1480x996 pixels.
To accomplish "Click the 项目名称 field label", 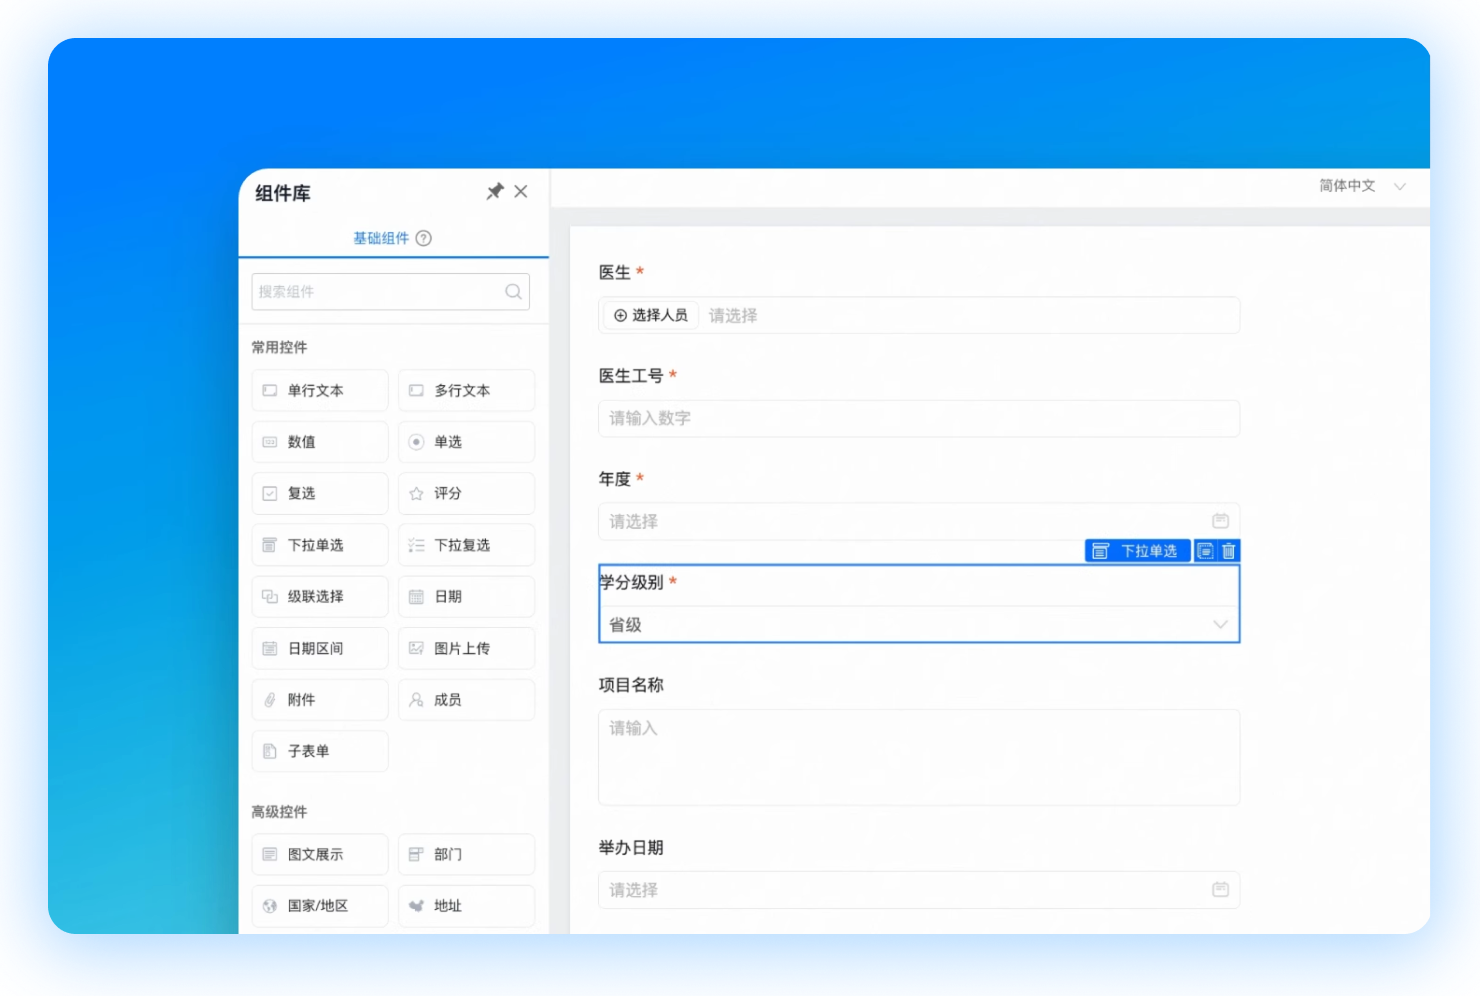I will point(631,685).
